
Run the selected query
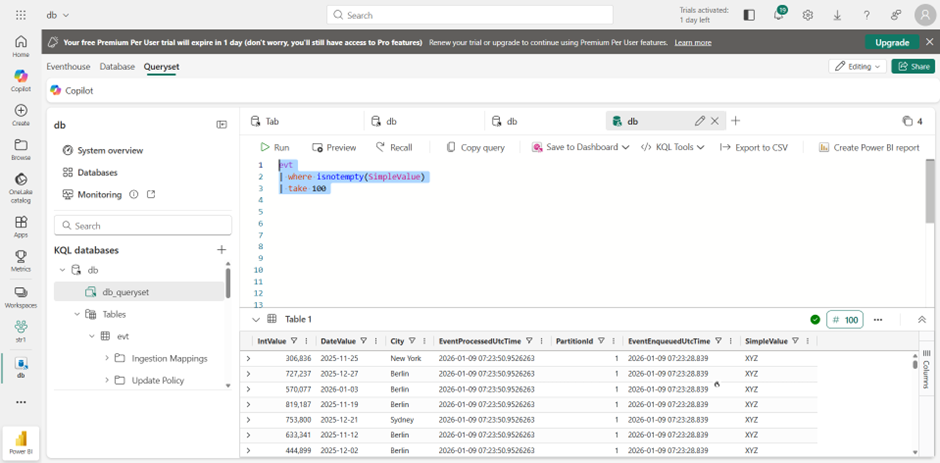[x=274, y=147]
